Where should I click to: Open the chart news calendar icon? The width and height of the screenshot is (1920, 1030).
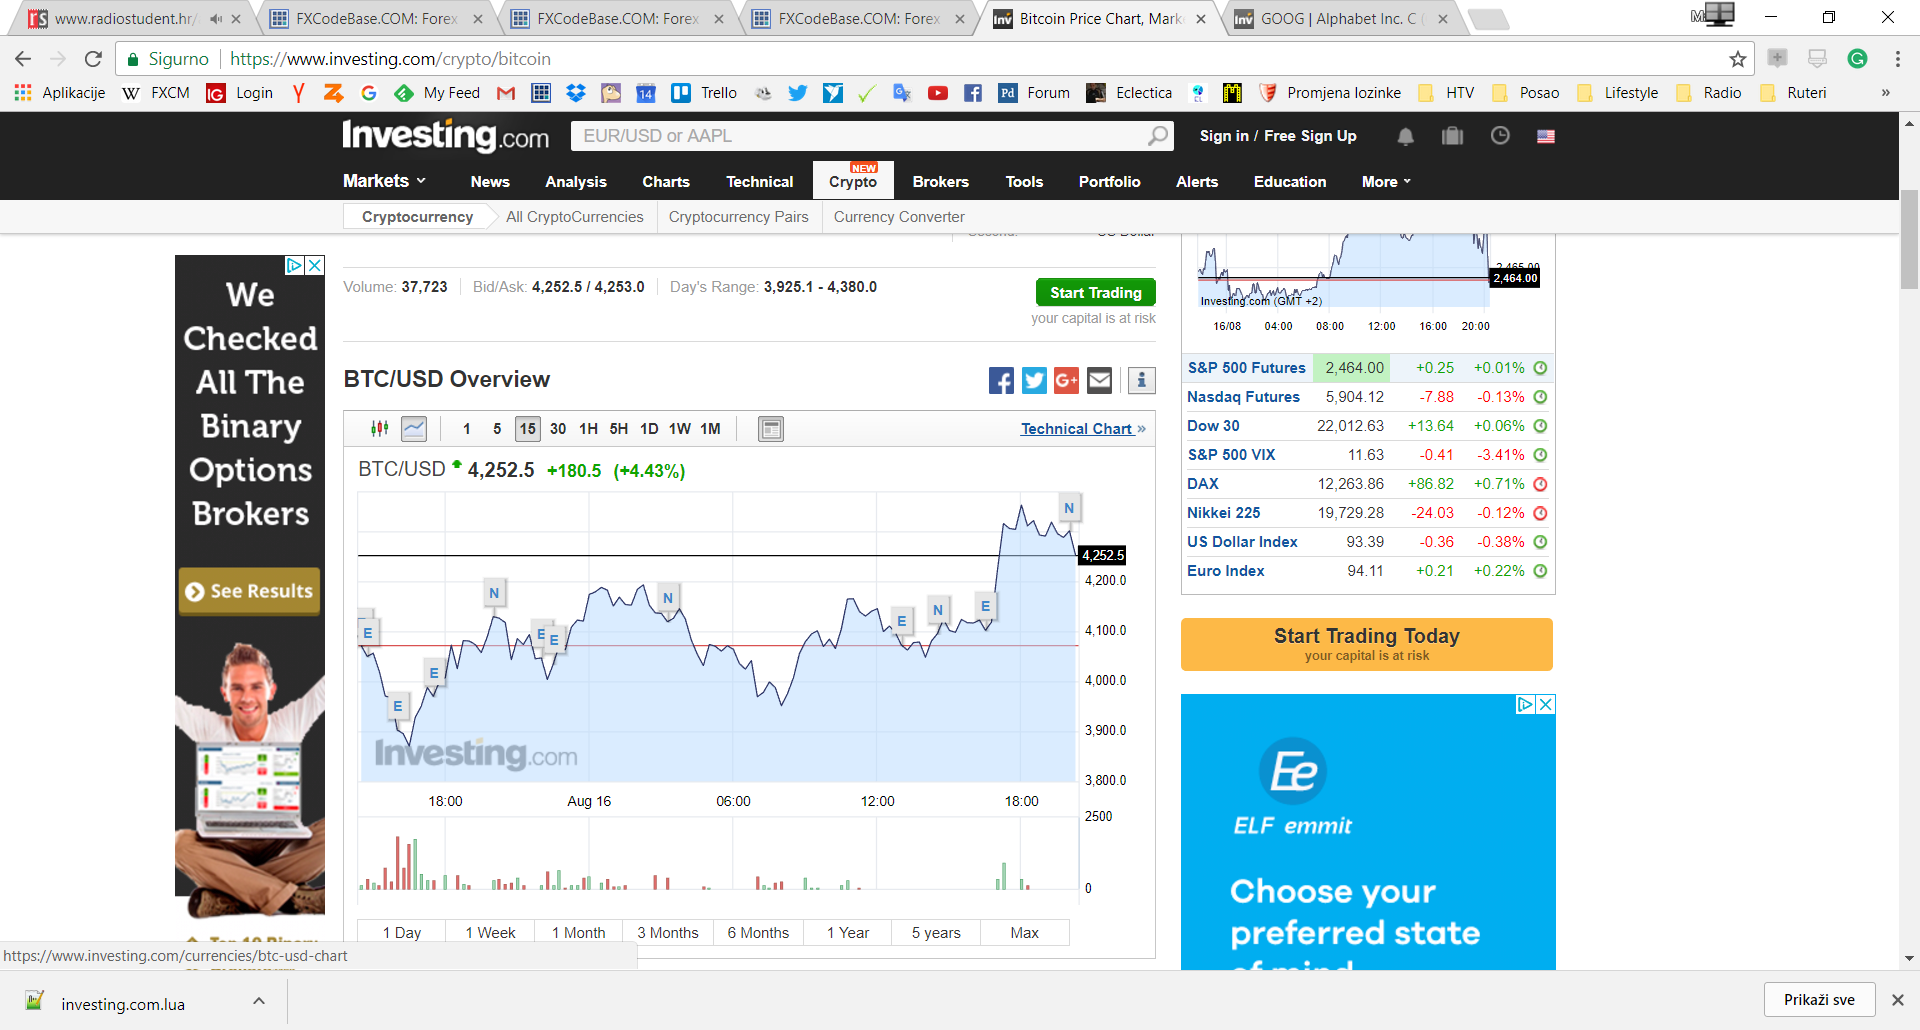tap(771, 429)
